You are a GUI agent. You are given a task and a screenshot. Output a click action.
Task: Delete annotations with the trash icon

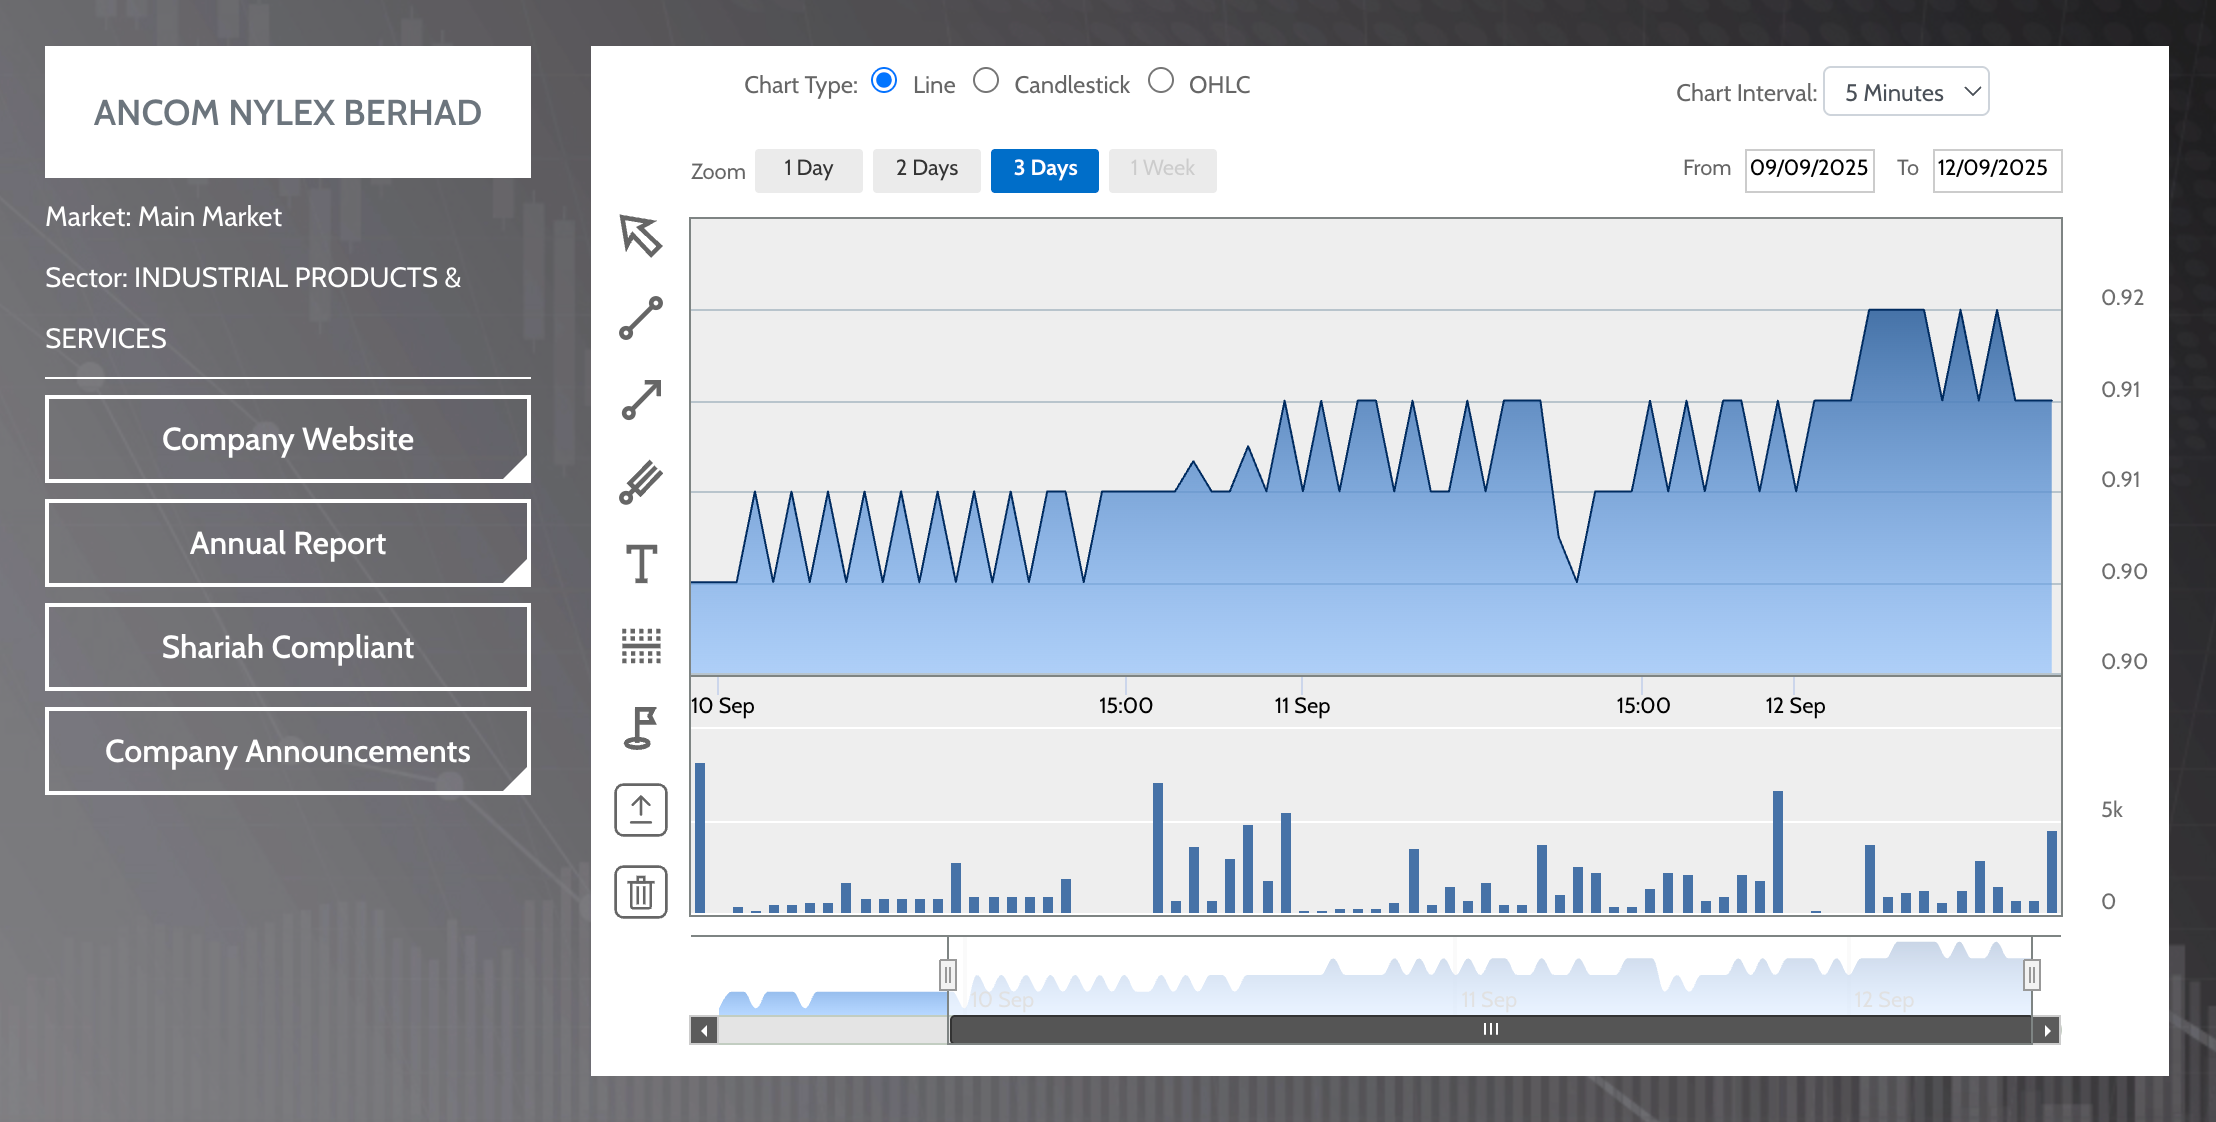[x=641, y=892]
